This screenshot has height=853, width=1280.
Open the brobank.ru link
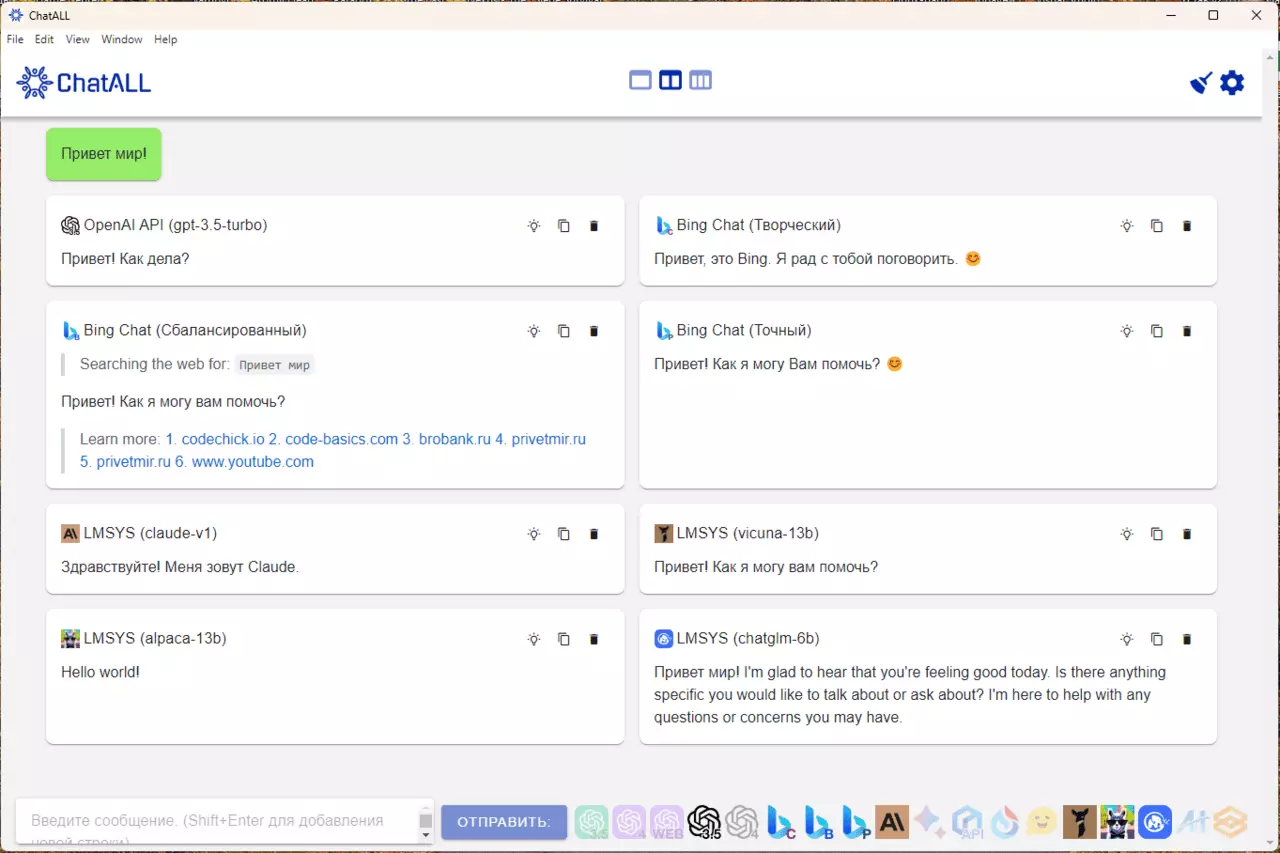(x=455, y=439)
